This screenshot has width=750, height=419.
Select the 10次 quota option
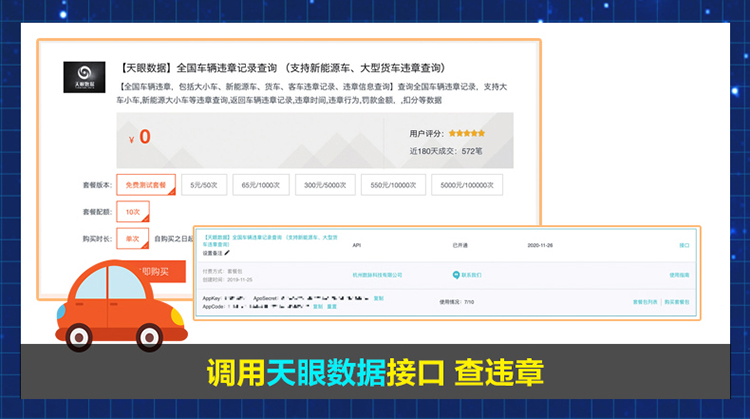[x=133, y=211]
